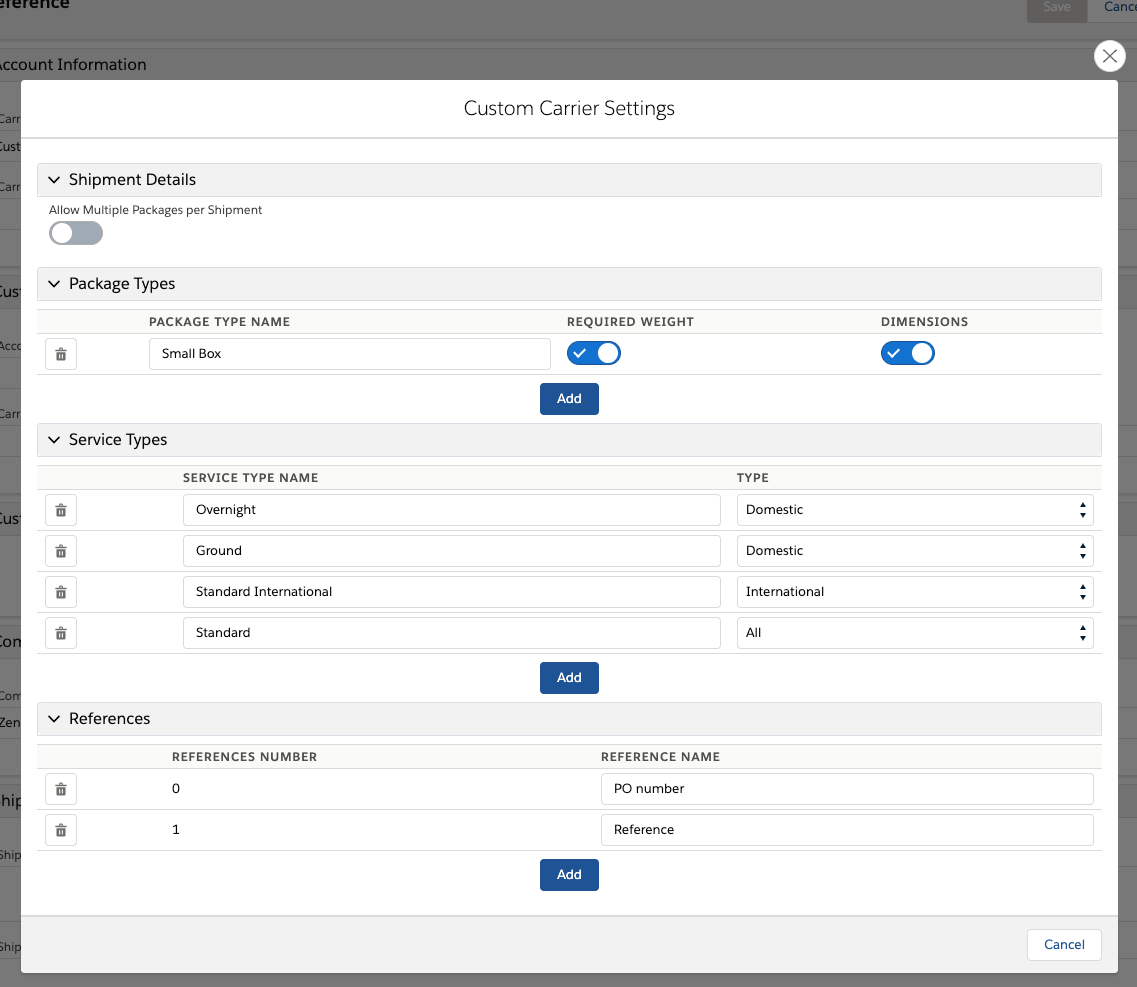Viewport: 1137px width, 987px height.
Task: Click the SERVICE TYPE NAME column header
Action: 250,478
